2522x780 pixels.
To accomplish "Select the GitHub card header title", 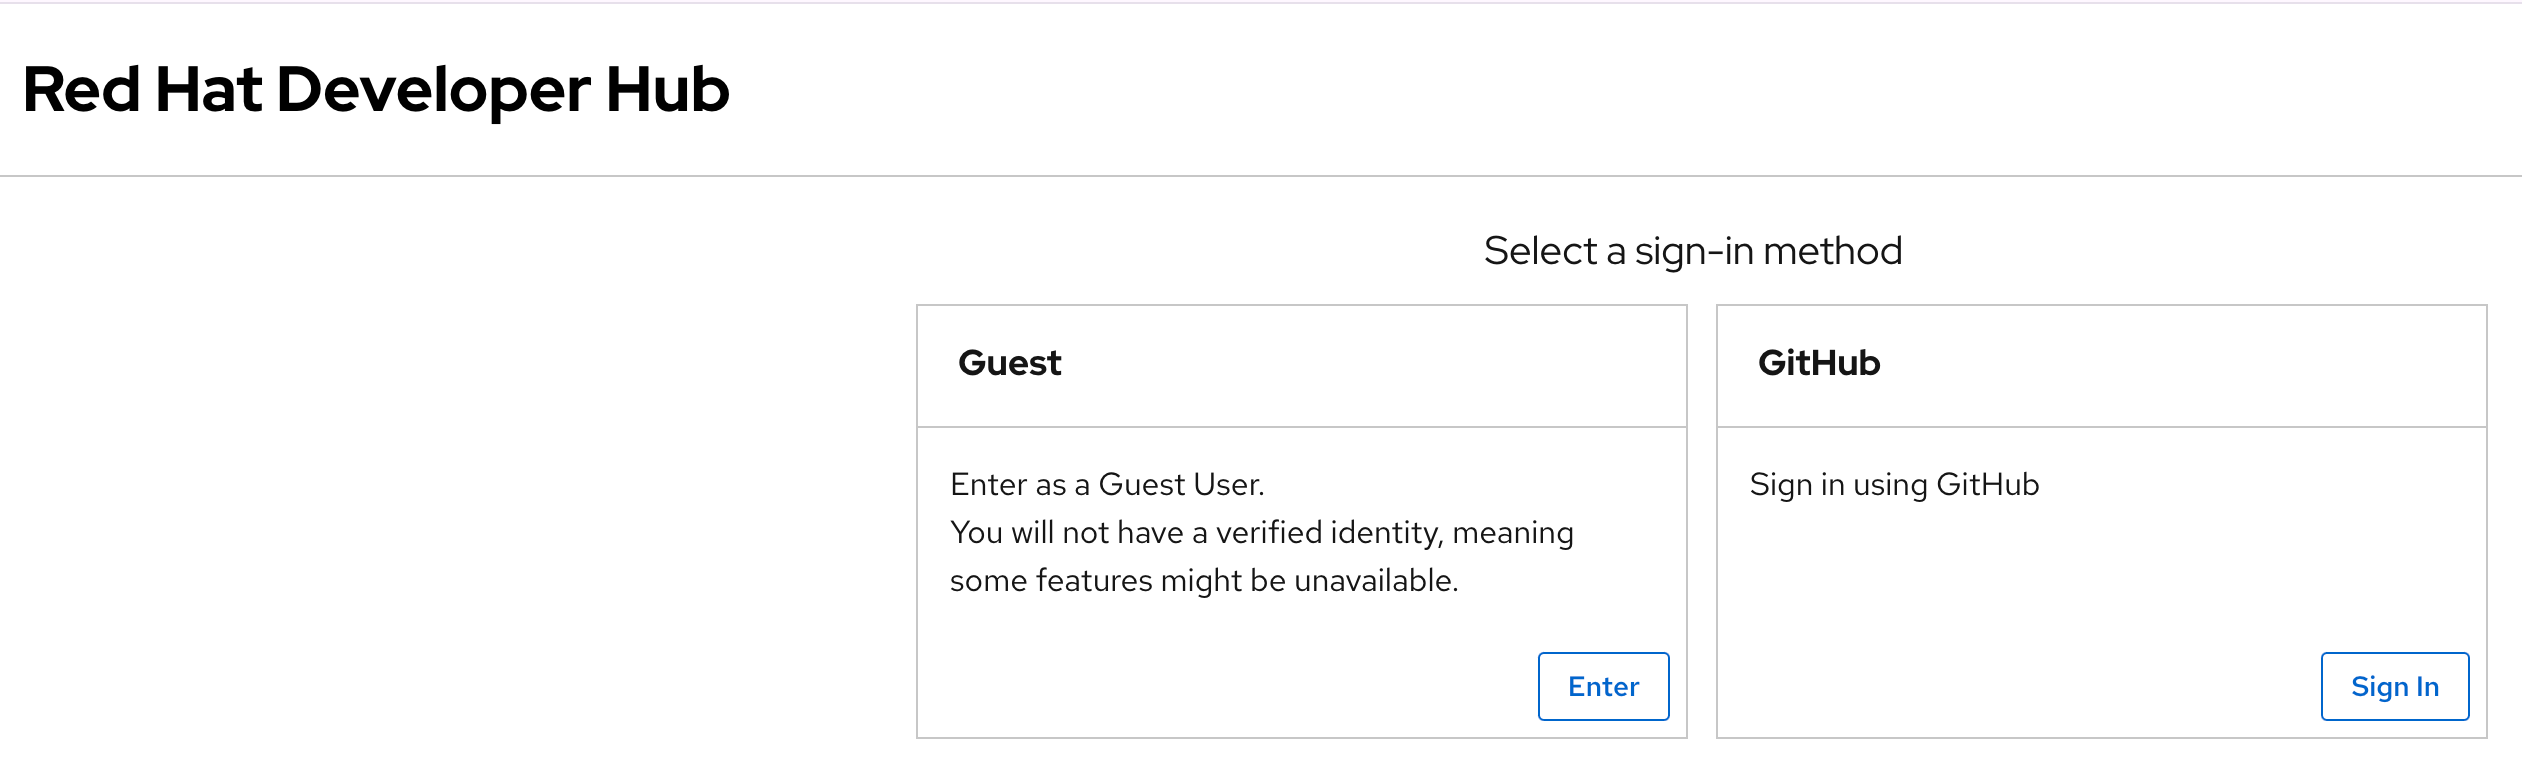I will 1818,363.
